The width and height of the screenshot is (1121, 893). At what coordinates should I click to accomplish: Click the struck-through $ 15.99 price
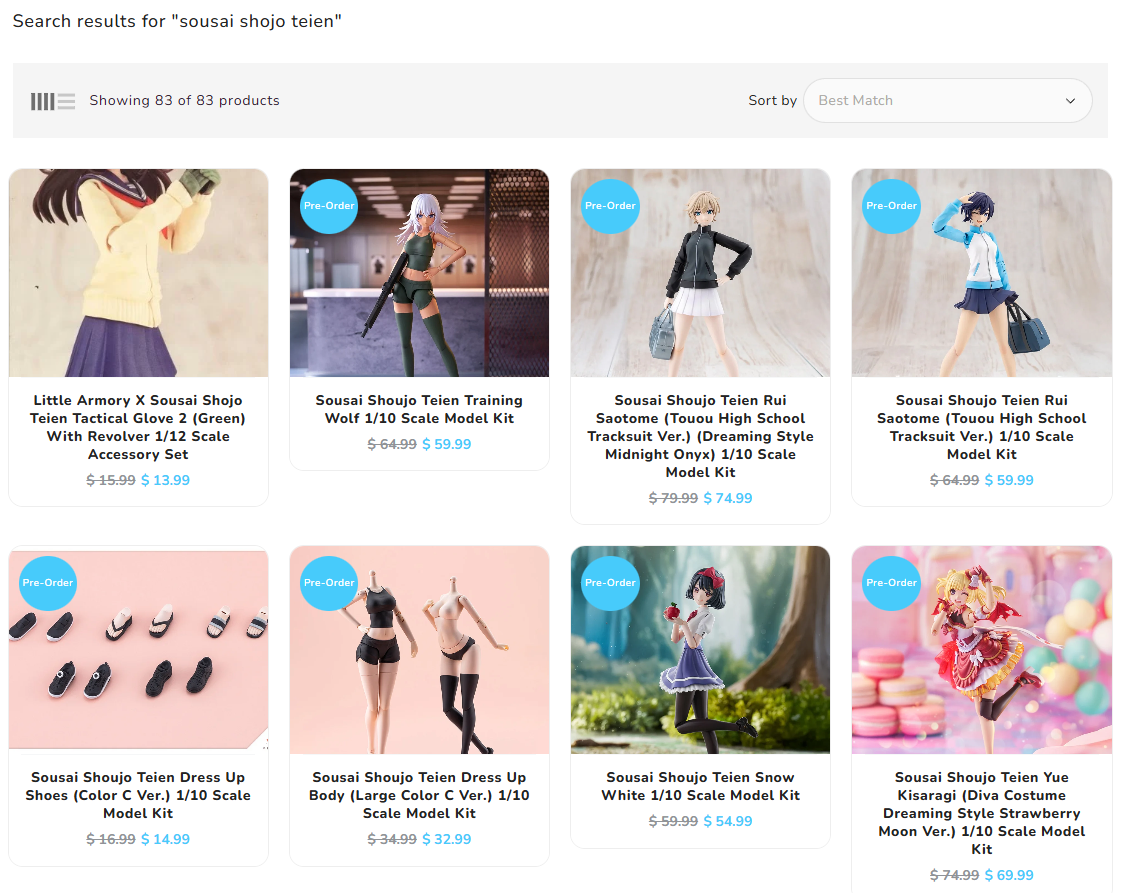(111, 480)
